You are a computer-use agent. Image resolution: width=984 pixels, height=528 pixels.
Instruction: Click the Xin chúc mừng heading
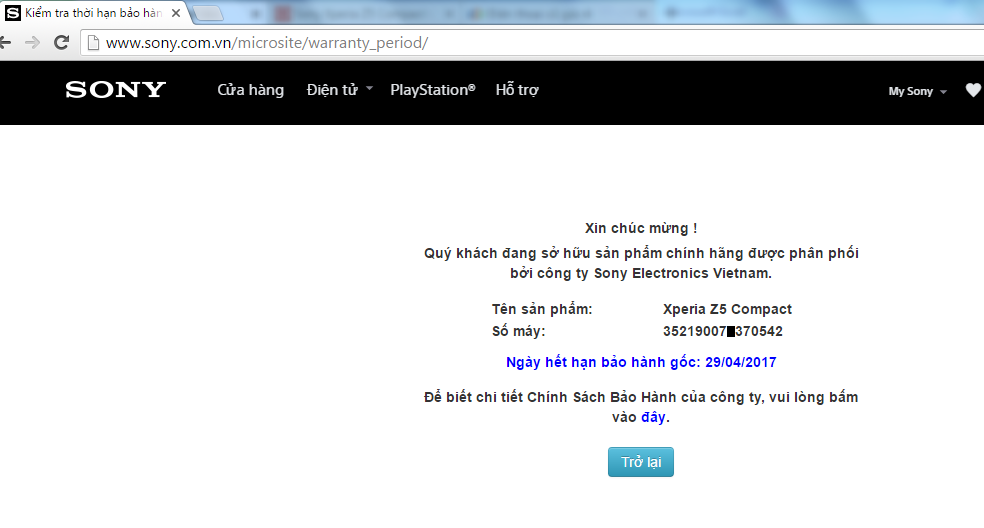[641, 229]
